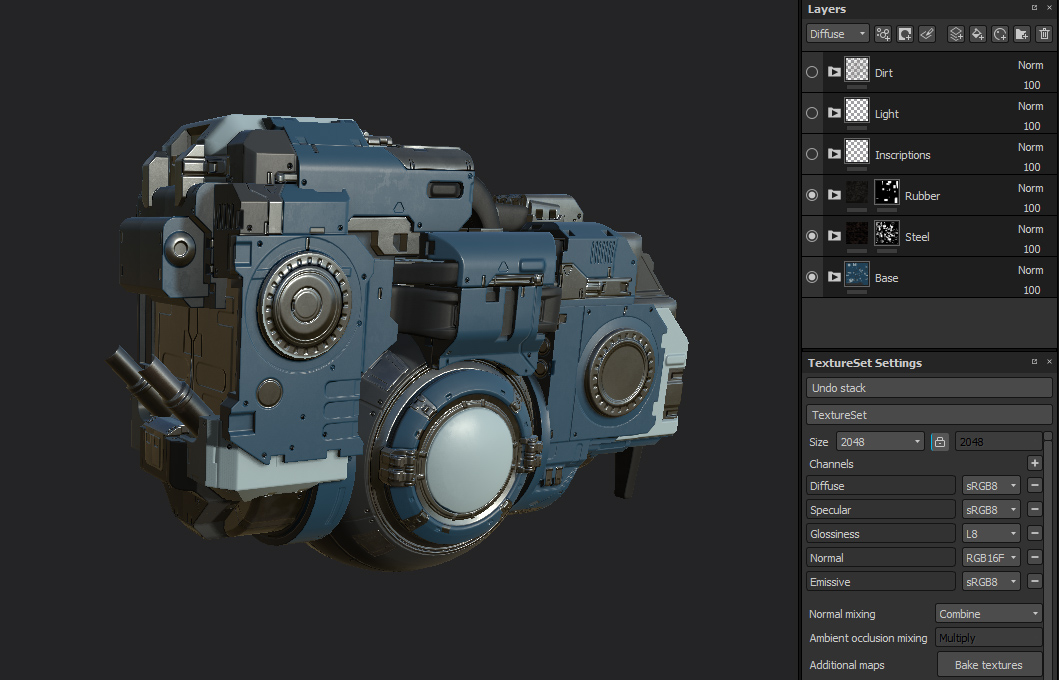Create a new layer folder
The width and height of the screenshot is (1059, 680).
tap(1022, 34)
